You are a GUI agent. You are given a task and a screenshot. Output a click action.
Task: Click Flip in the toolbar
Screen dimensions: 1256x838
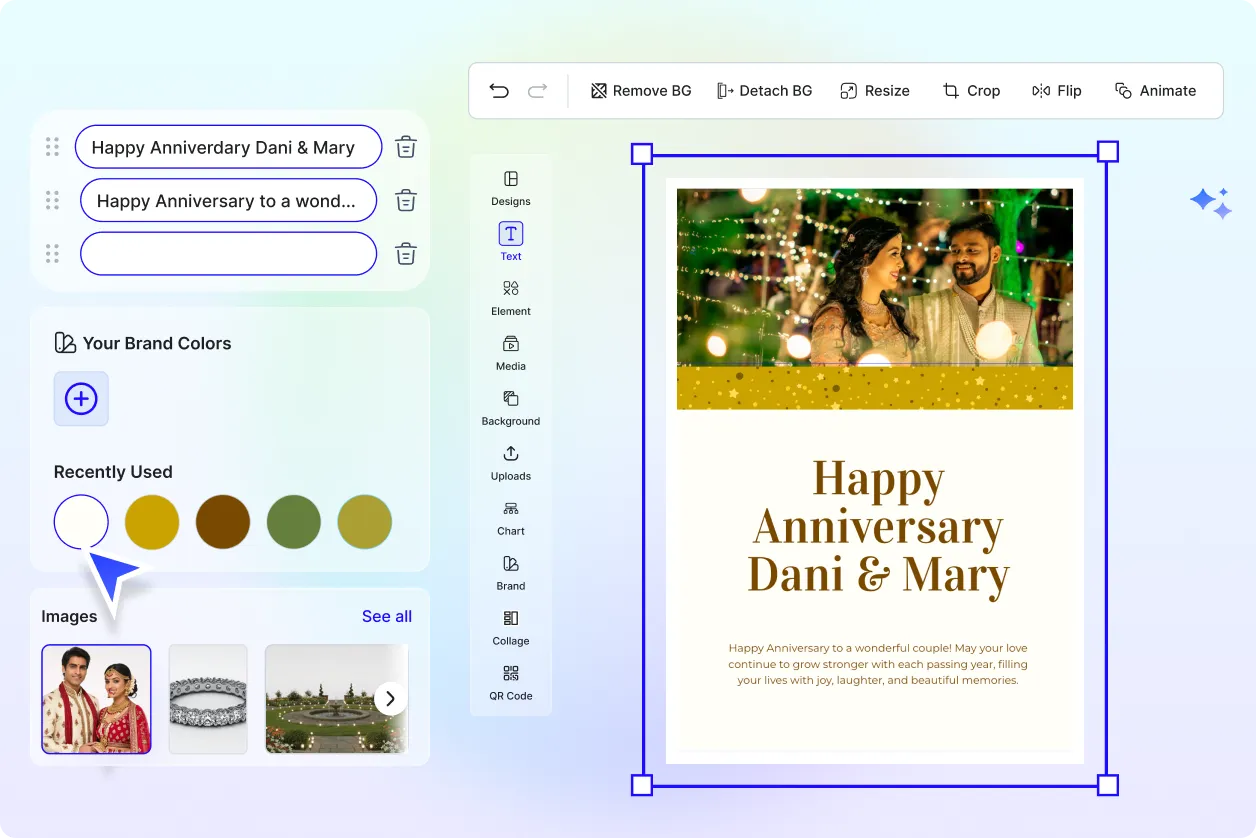(x=1057, y=90)
